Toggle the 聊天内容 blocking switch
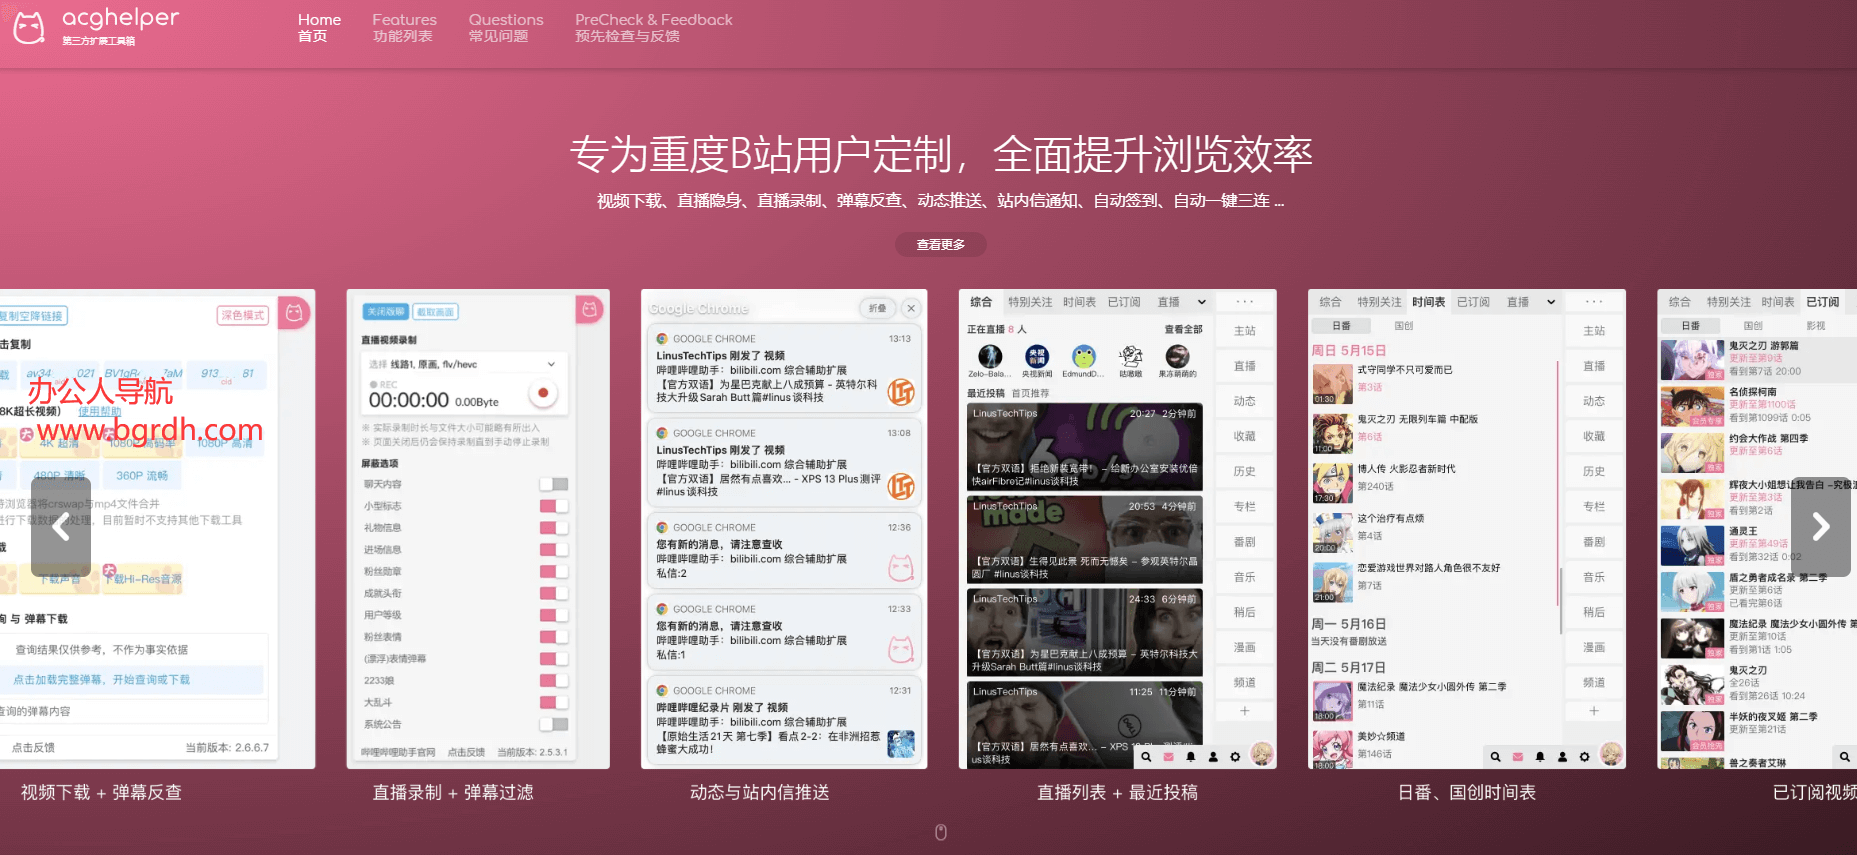Viewport: 1857px width, 855px height. 553,484
